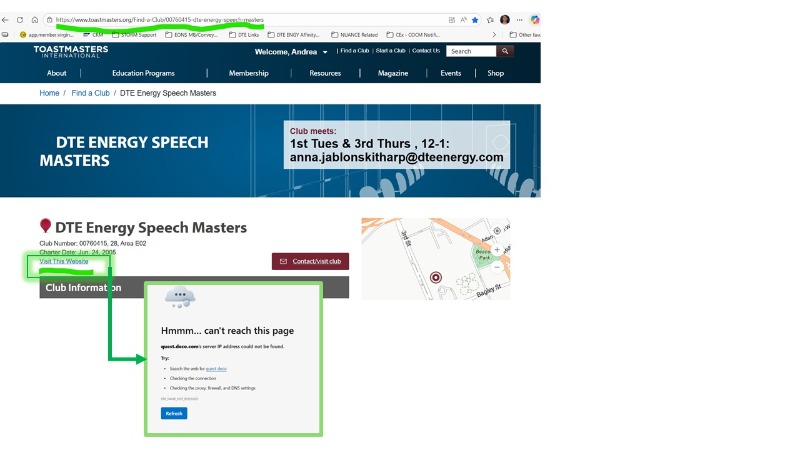
Task: Zoom in on the map
Action: [x=497, y=250]
